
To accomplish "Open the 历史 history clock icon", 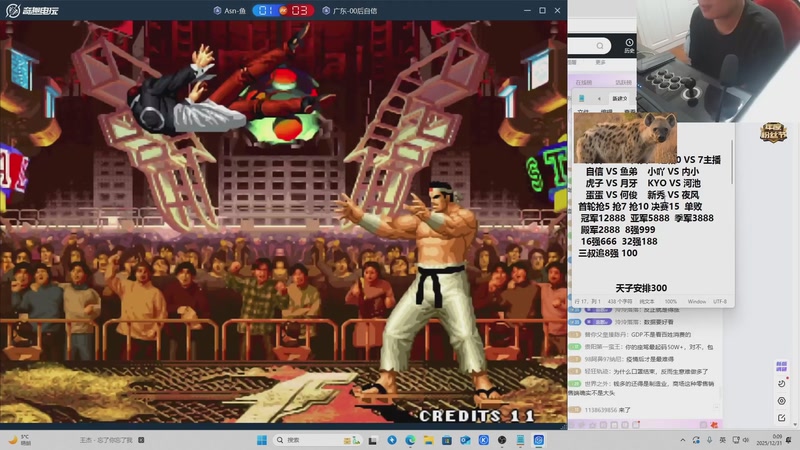I will click(x=629, y=46).
